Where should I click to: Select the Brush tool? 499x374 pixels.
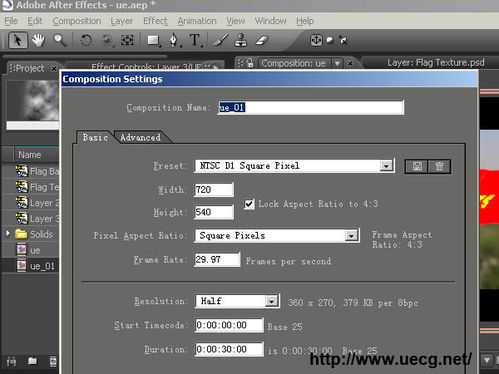click(220, 40)
